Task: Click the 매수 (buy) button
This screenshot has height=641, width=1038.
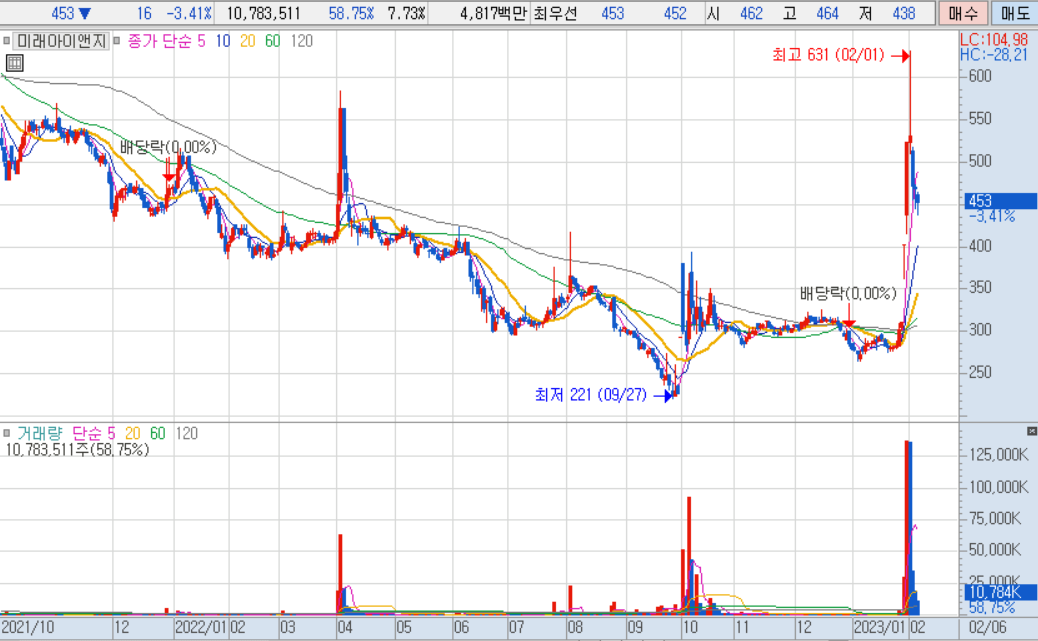Action: [963, 13]
